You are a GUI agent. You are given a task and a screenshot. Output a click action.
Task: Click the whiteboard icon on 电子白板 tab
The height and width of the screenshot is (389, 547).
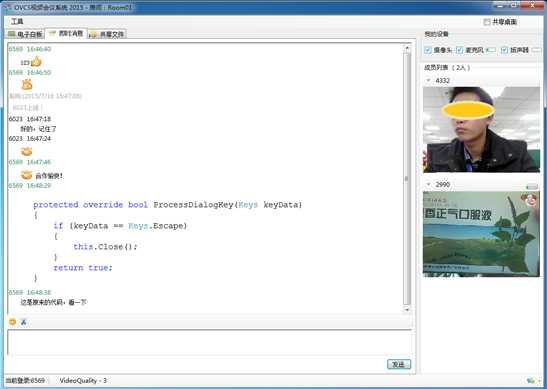coord(12,34)
